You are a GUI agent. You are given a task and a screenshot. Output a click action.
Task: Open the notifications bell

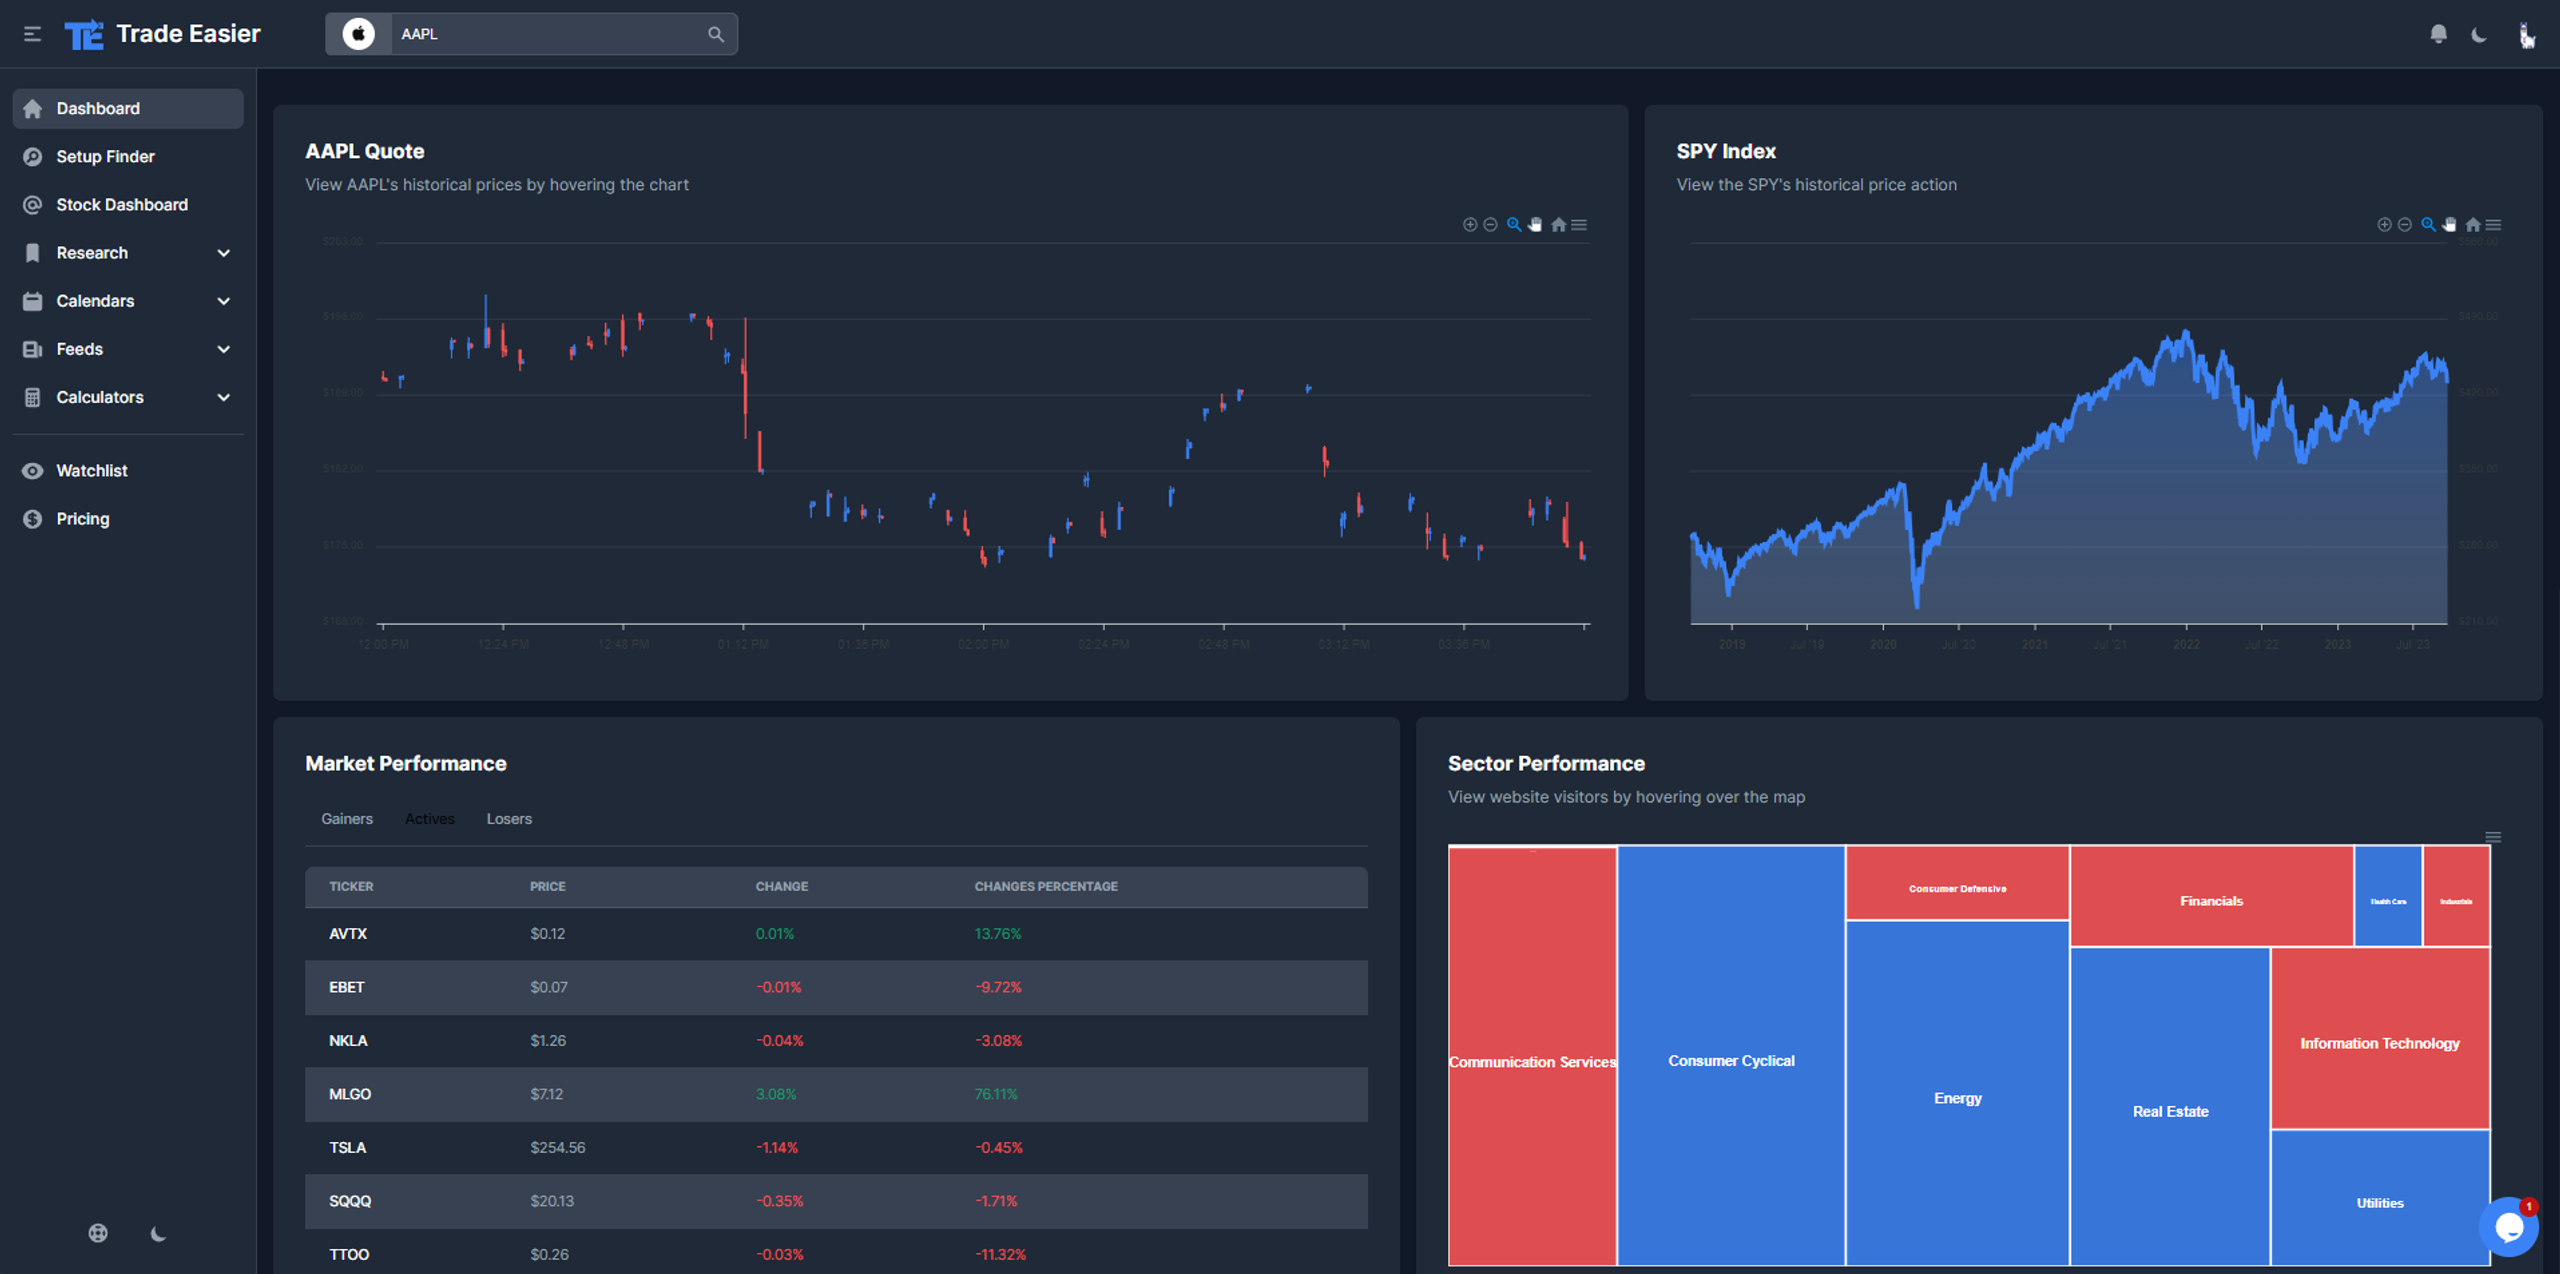pyautogui.click(x=2438, y=34)
